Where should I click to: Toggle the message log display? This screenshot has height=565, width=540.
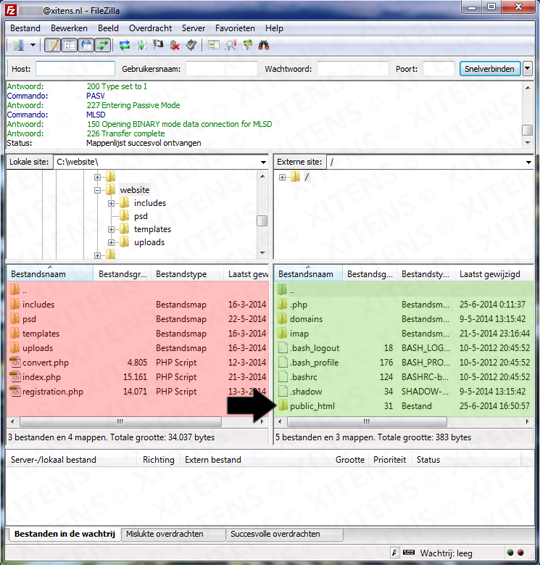pos(53,45)
